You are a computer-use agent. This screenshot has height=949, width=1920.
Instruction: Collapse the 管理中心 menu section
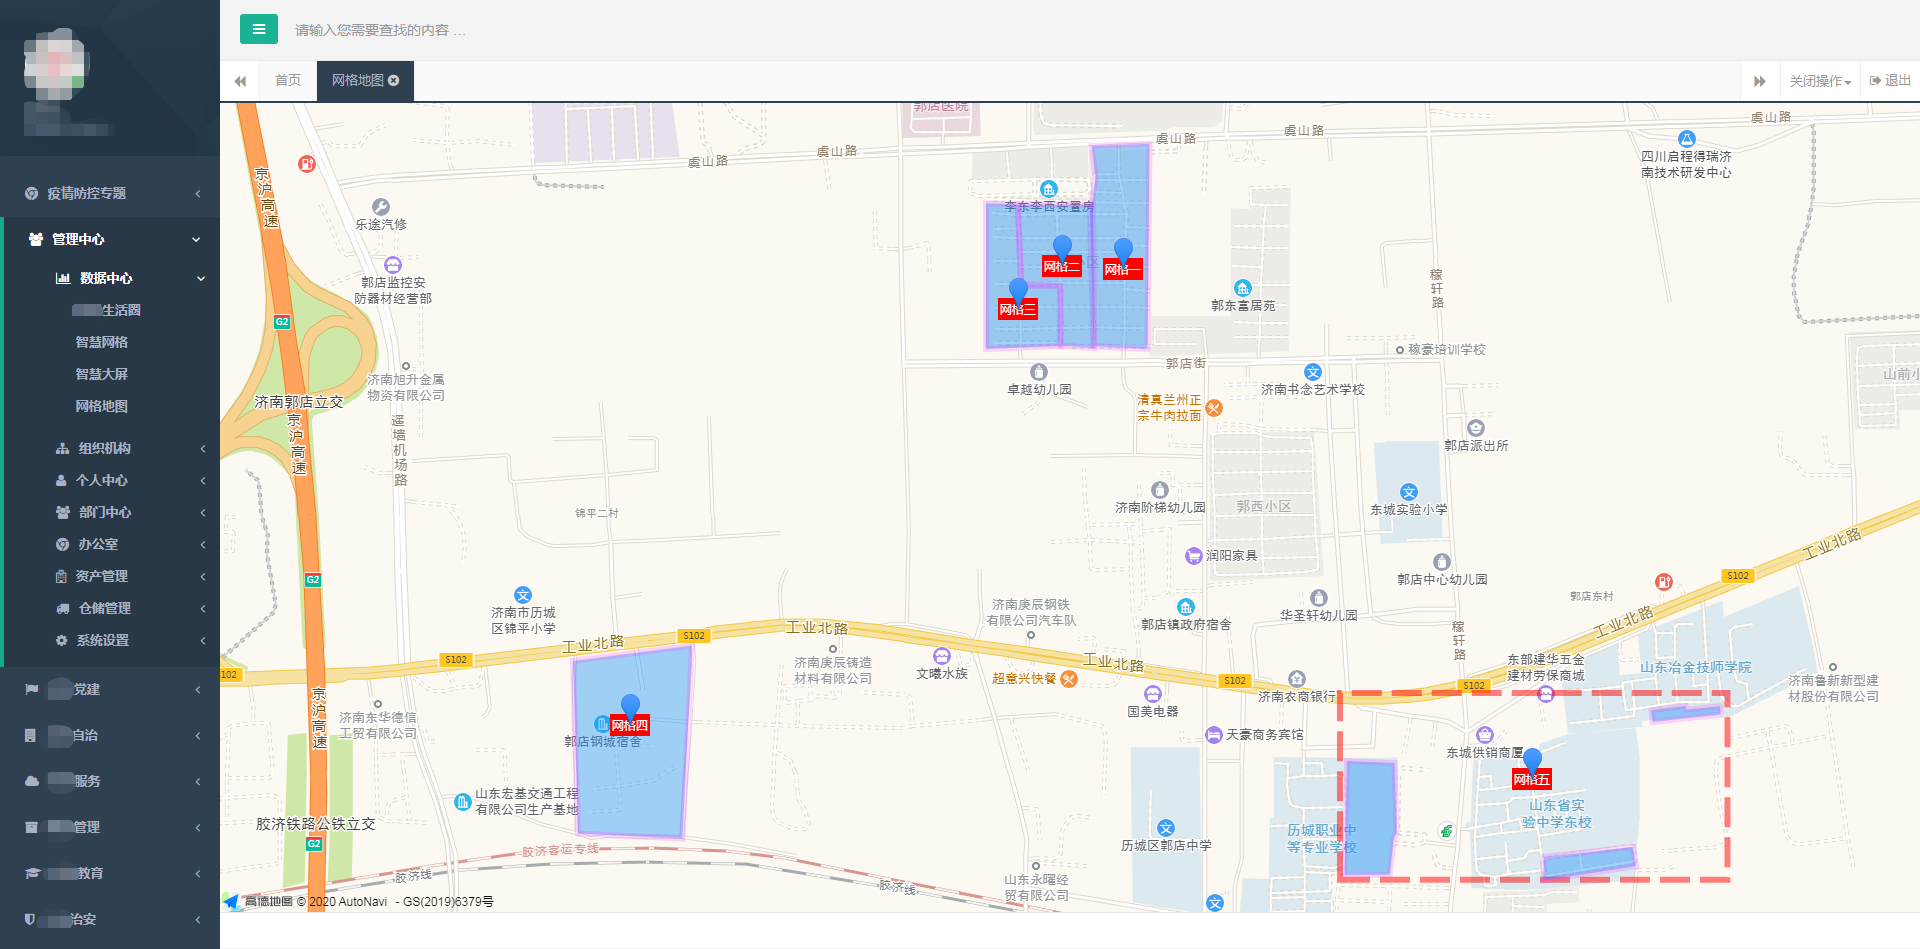pos(110,239)
